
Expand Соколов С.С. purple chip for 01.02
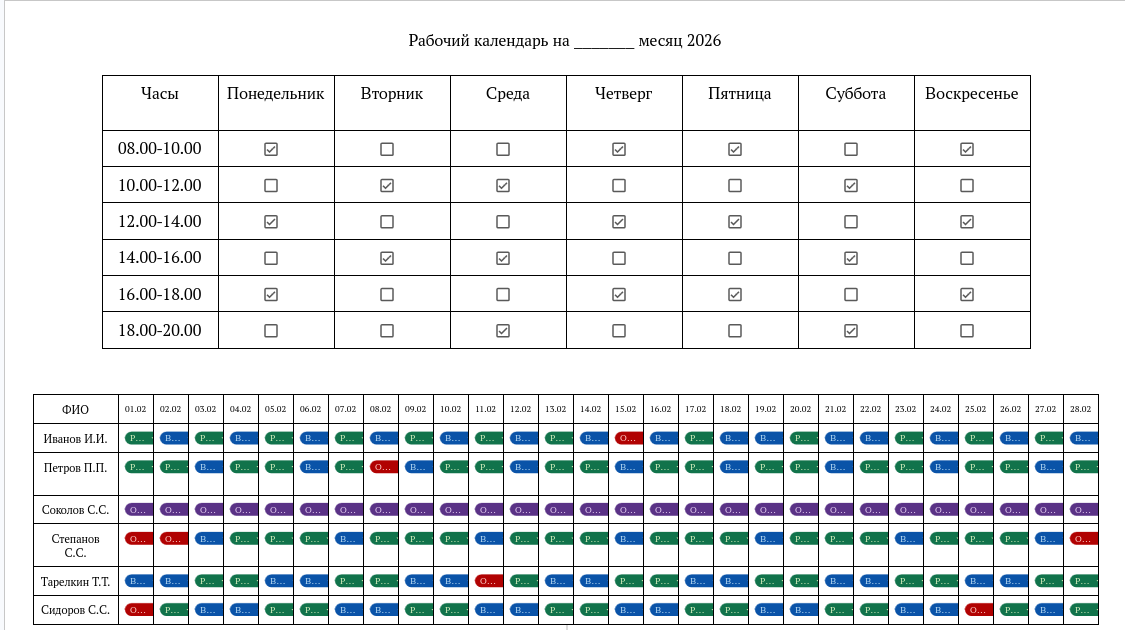pyautogui.click(x=137, y=509)
